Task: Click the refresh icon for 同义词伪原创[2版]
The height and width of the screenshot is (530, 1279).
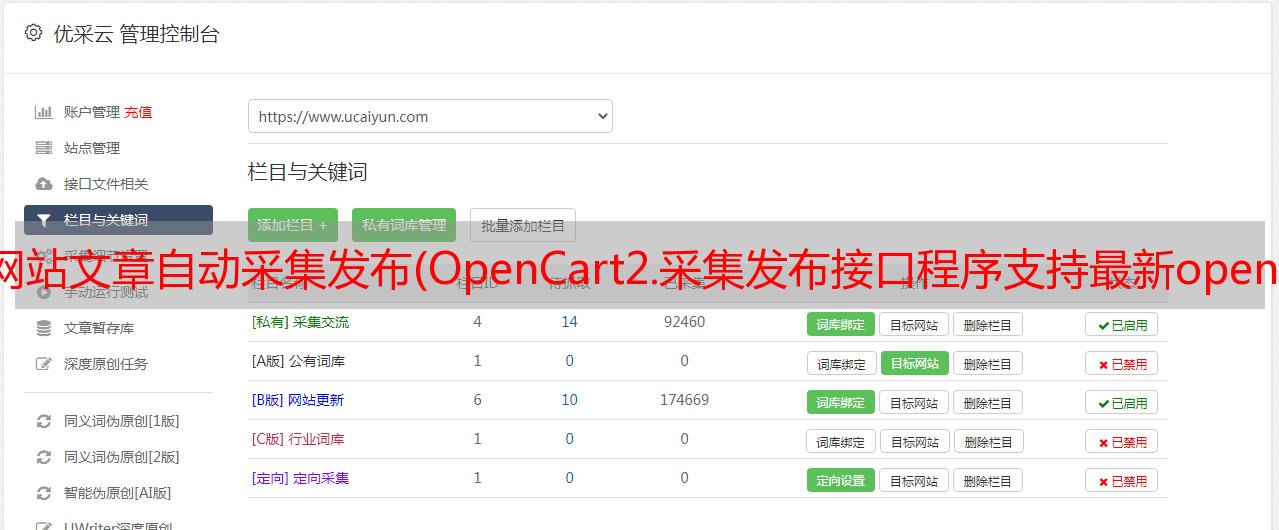Action: pos(43,457)
